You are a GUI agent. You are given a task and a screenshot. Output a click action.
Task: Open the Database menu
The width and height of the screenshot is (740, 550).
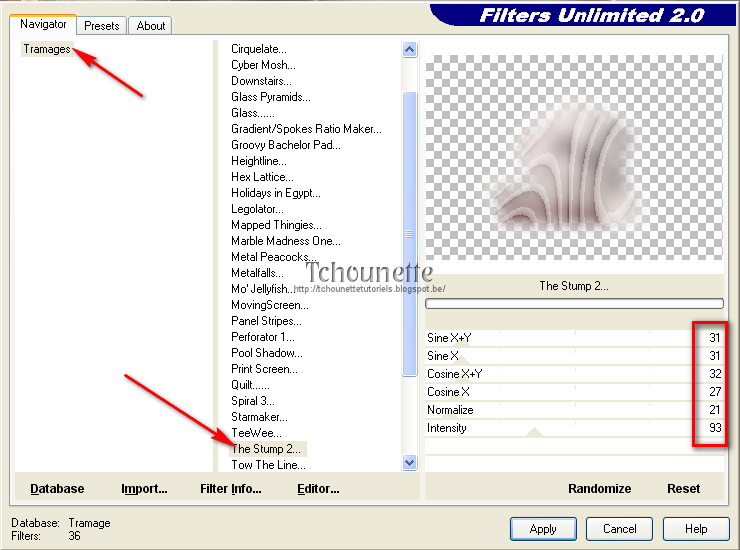pos(57,489)
